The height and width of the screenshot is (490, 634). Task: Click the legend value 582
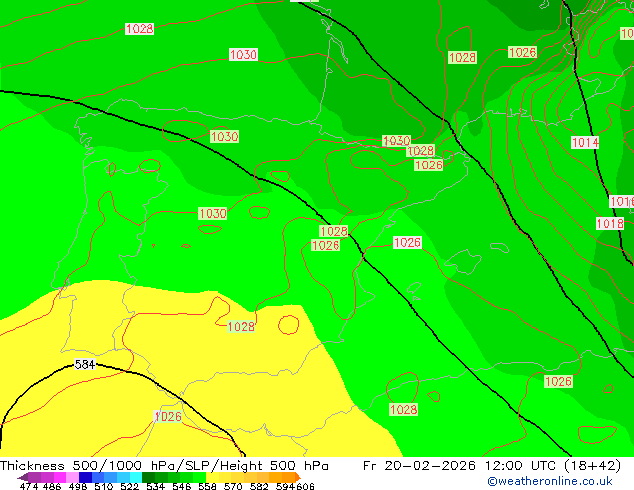259,486
